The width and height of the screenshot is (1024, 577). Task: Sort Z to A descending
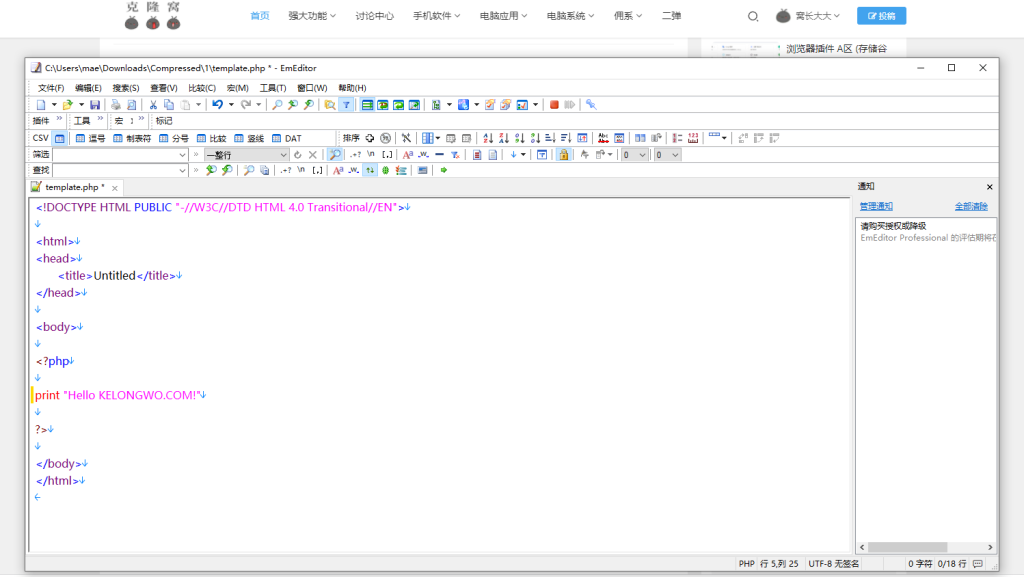[x=504, y=138]
